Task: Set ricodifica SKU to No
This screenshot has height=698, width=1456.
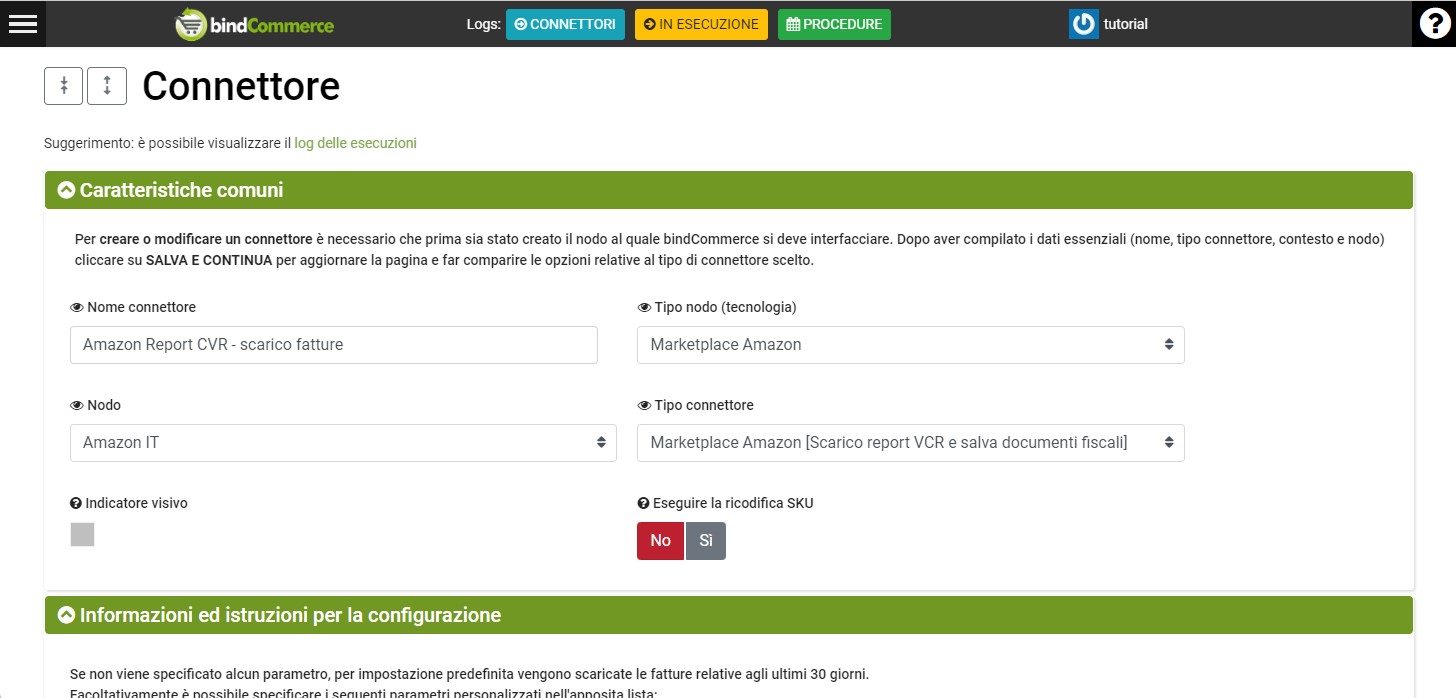Action: point(660,541)
